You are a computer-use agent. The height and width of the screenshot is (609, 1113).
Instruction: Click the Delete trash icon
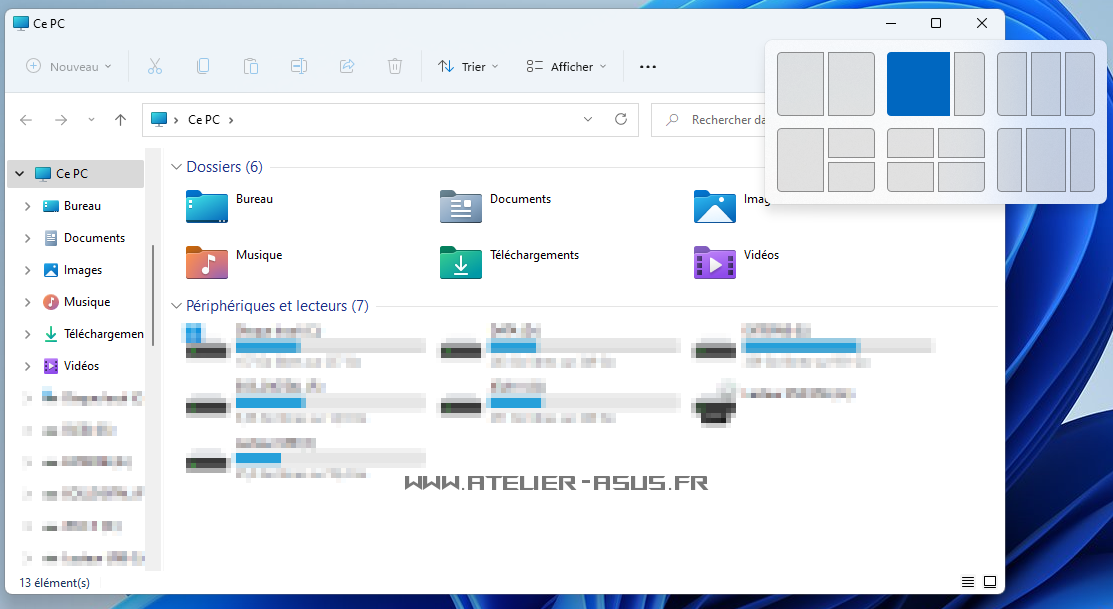tap(395, 67)
